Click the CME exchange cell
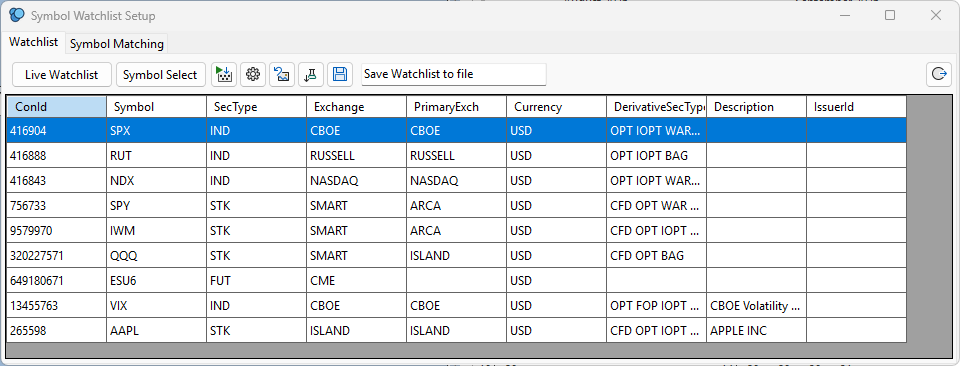The height and width of the screenshot is (366, 960). 356,280
